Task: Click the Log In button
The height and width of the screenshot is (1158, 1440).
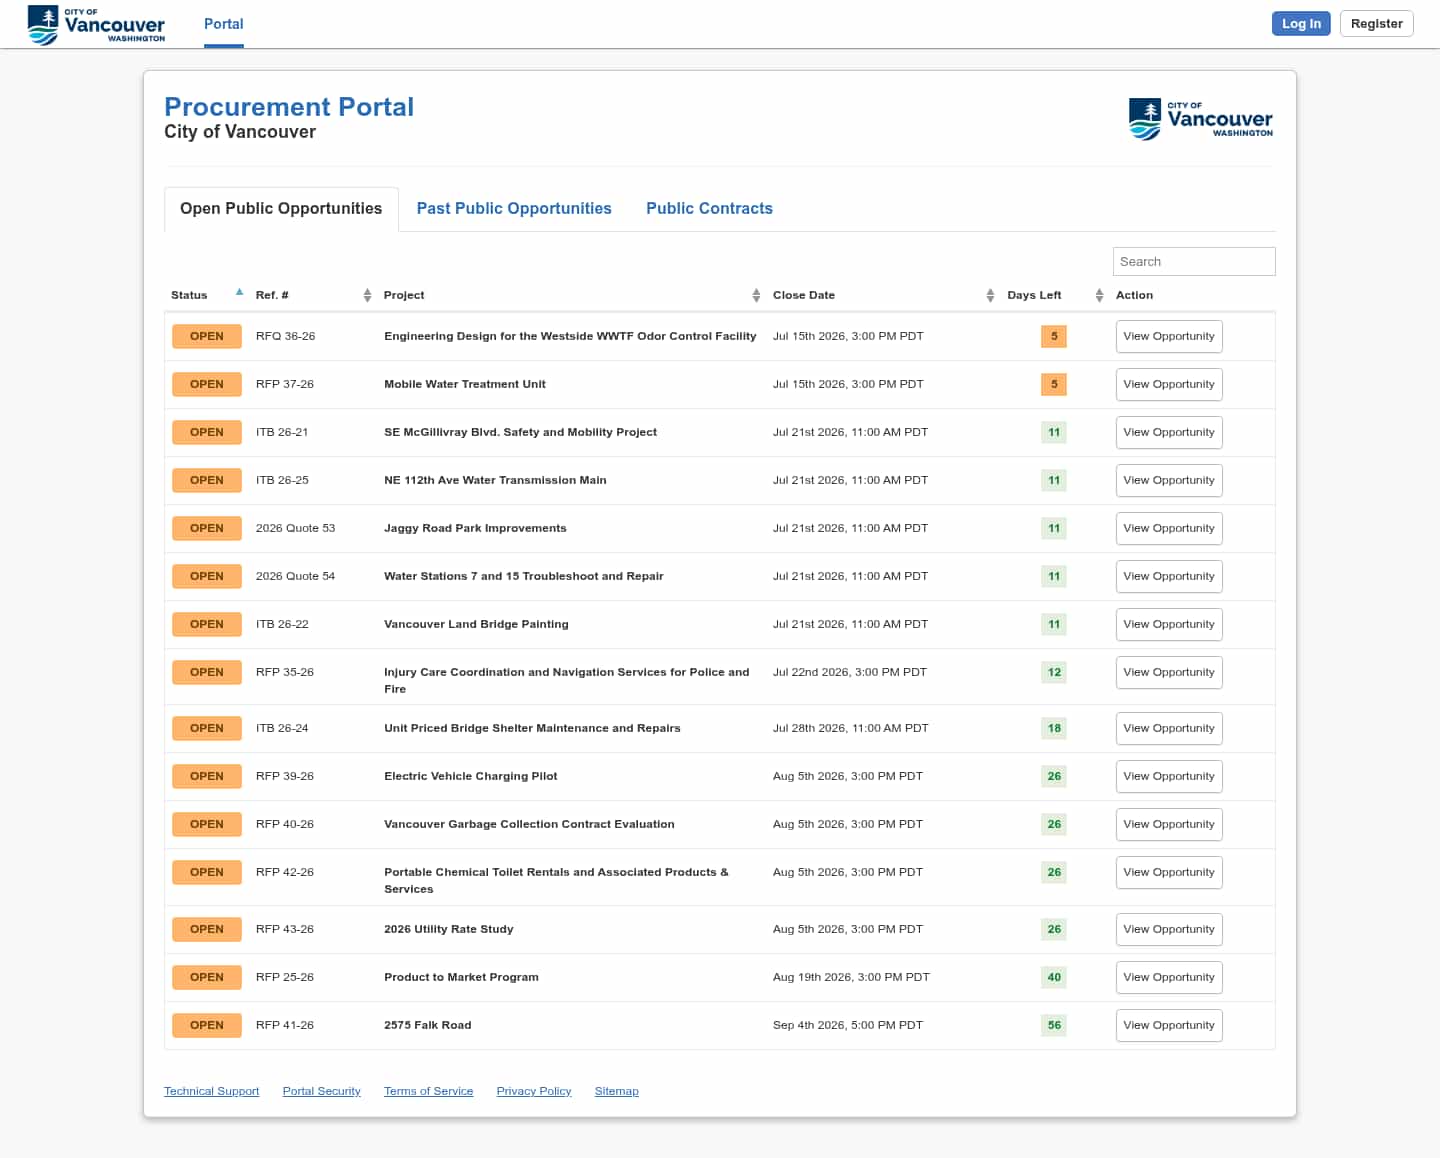Action: [x=1301, y=23]
